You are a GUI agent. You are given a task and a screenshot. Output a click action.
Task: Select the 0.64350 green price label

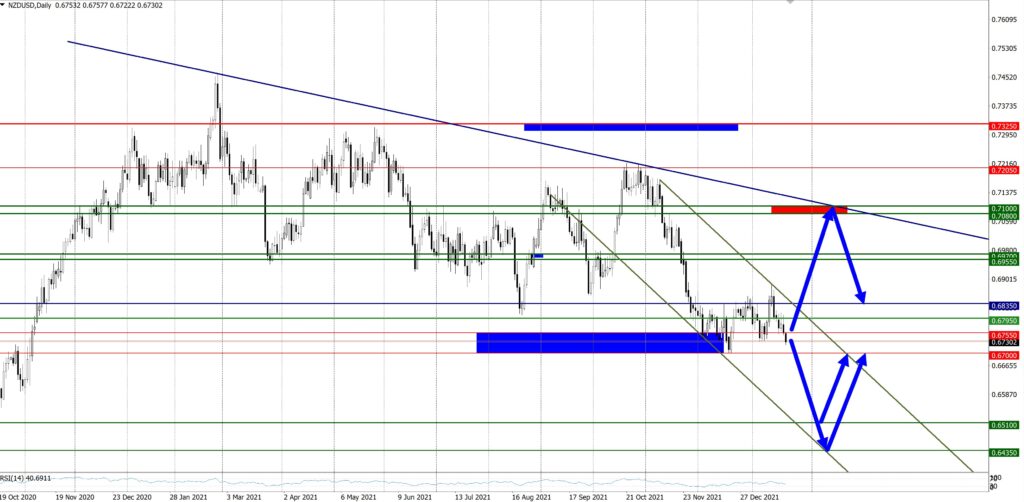(1004, 452)
